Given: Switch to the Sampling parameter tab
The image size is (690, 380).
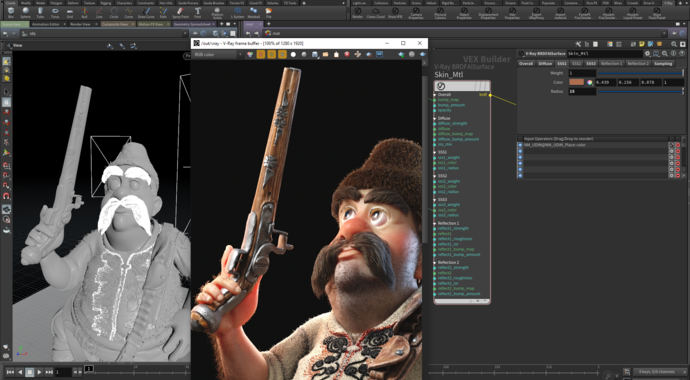Looking at the screenshot, I should coord(663,63).
